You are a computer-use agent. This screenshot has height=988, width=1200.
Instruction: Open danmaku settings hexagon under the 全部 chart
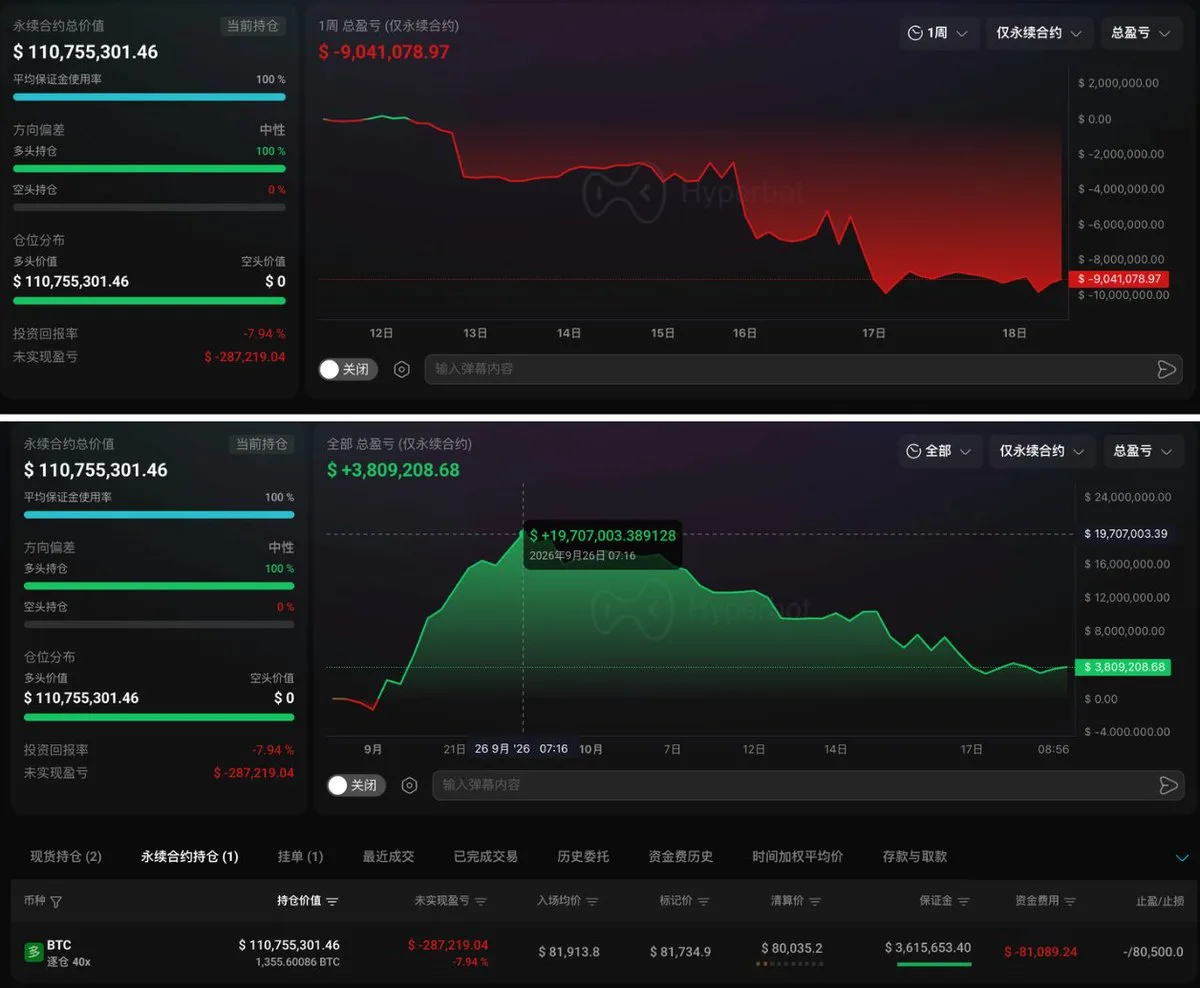[x=409, y=785]
